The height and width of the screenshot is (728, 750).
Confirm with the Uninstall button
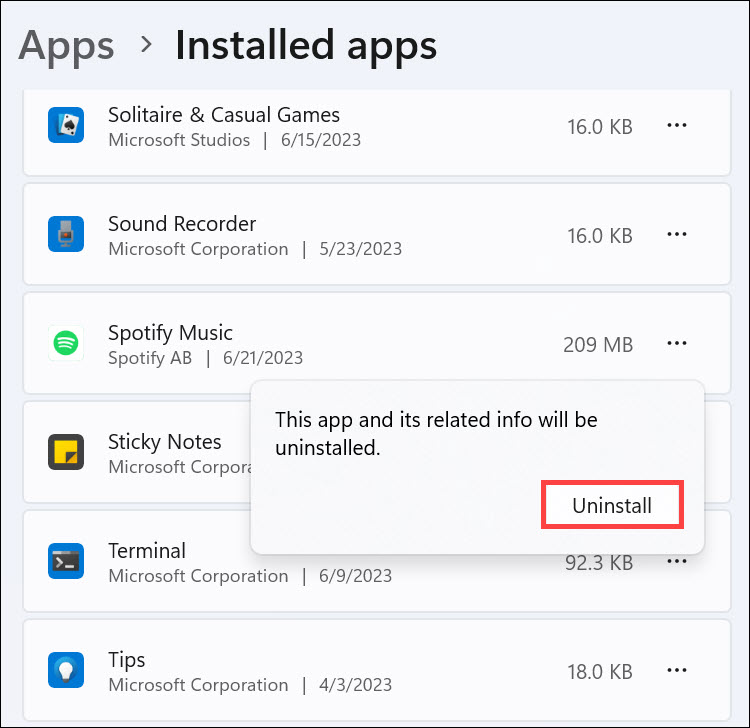[612, 506]
